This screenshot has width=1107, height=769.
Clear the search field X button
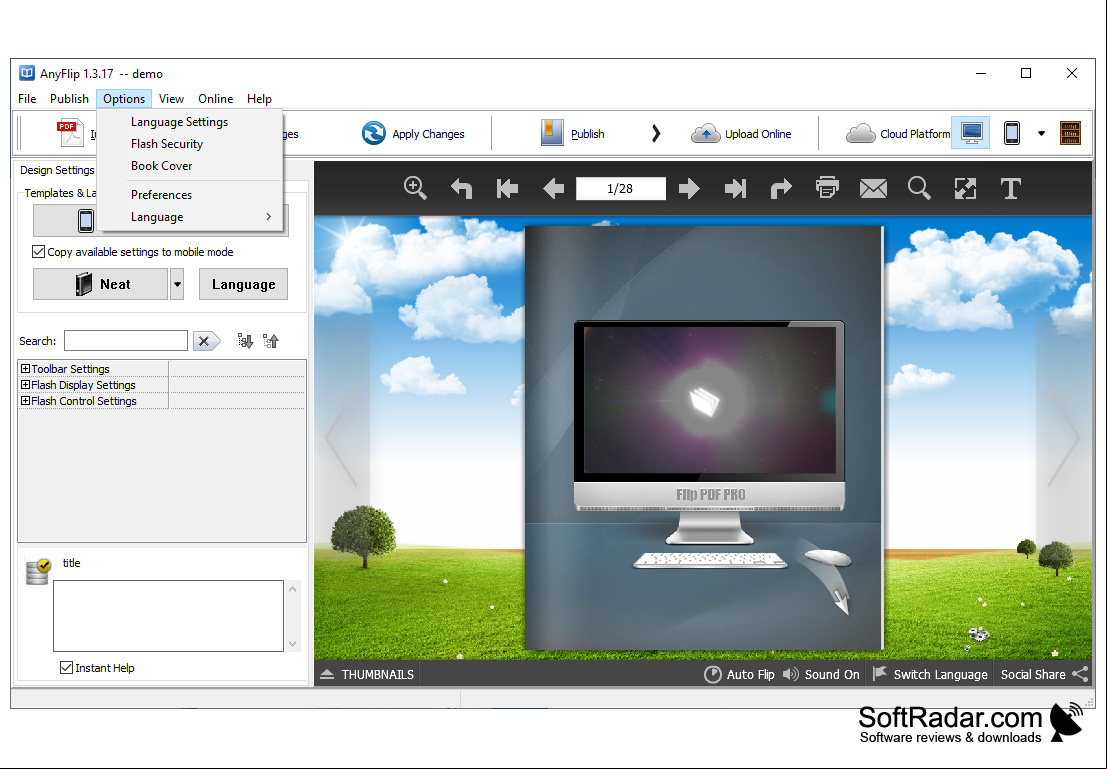tap(205, 341)
